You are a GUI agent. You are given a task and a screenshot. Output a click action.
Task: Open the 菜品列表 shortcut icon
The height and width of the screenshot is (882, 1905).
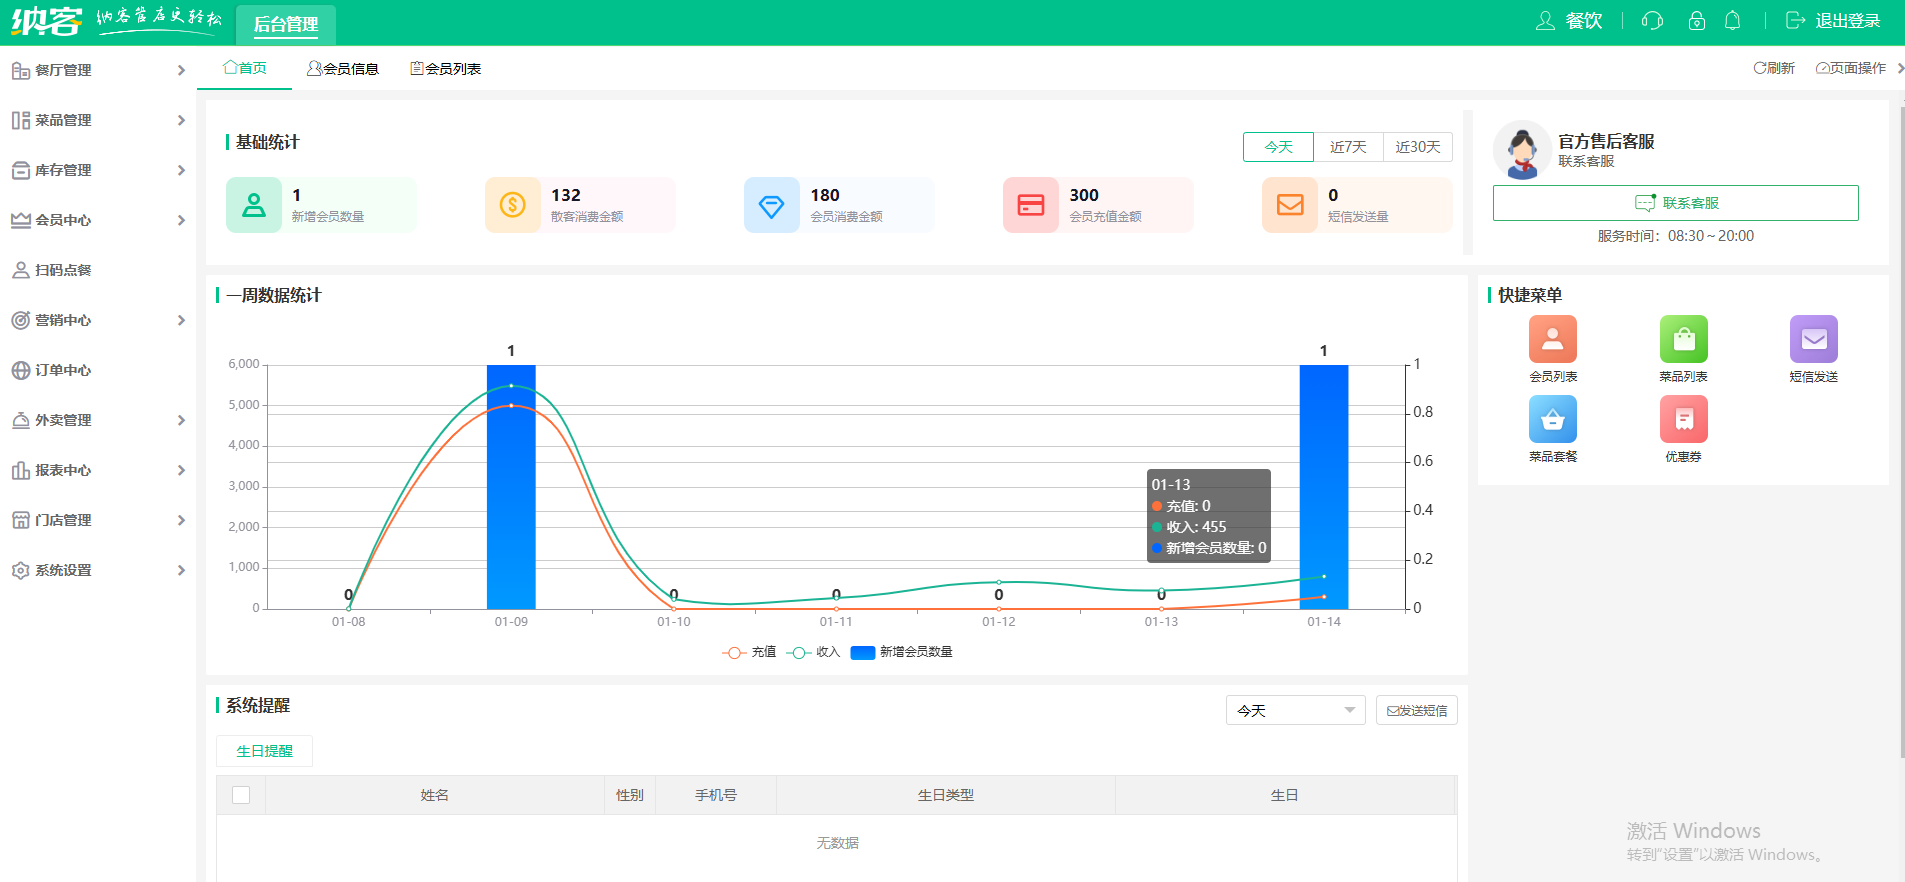click(x=1683, y=339)
